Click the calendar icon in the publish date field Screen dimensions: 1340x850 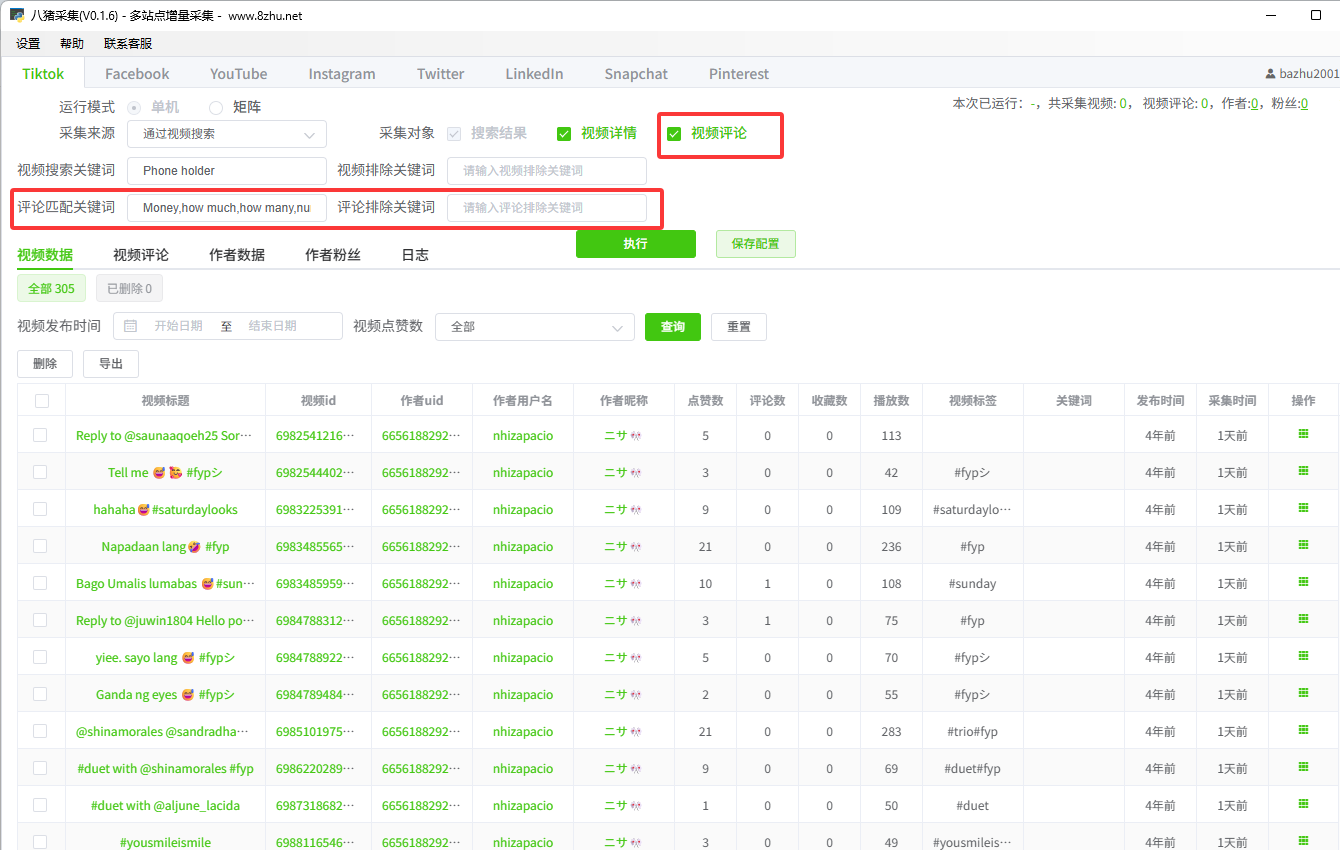click(131, 326)
